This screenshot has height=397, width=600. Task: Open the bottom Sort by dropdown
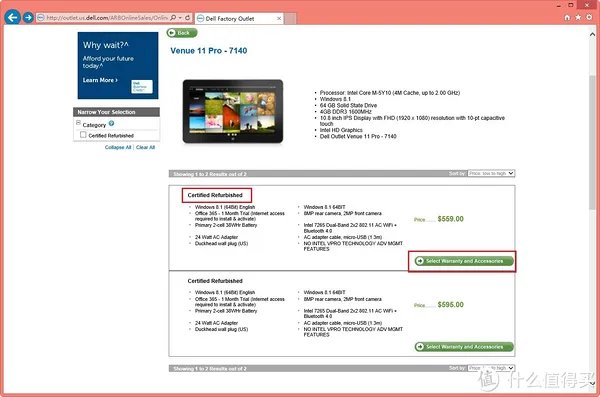click(x=491, y=368)
